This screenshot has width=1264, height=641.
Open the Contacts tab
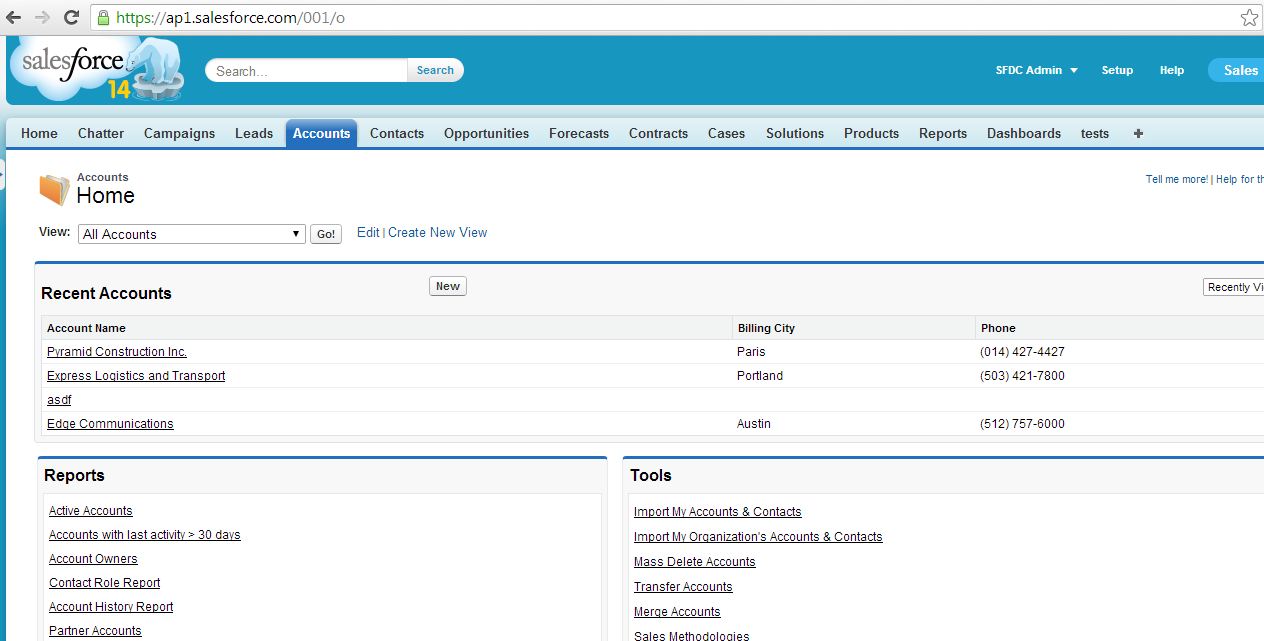[397, 133]
